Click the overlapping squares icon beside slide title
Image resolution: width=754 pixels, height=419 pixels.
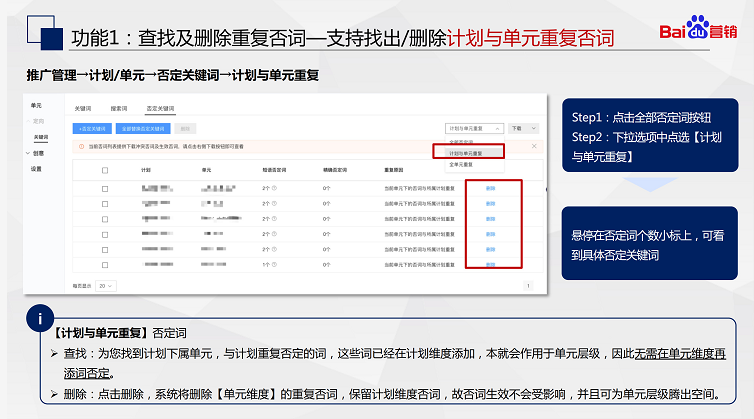pyautogui.click(x=40, y=36)
